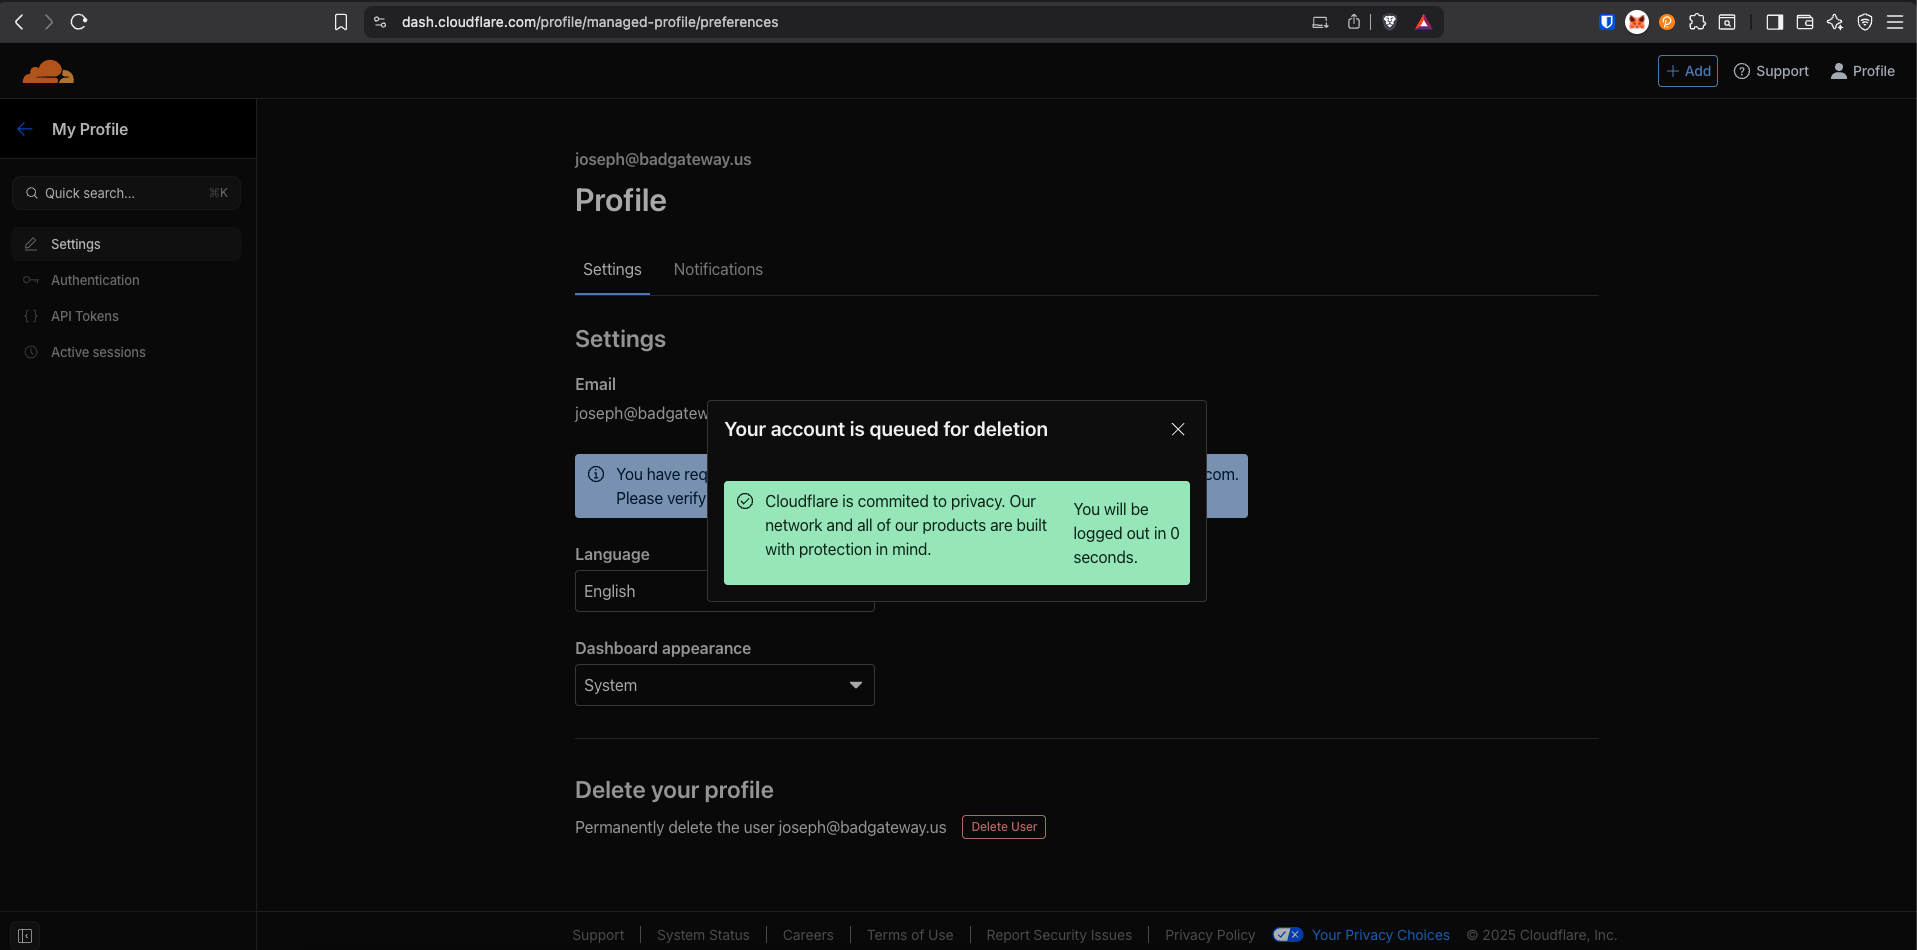This screenshot has height=950, width=1917.
Task: Toggle the browser sidebar panel icon
Action: click(1776, 21)
